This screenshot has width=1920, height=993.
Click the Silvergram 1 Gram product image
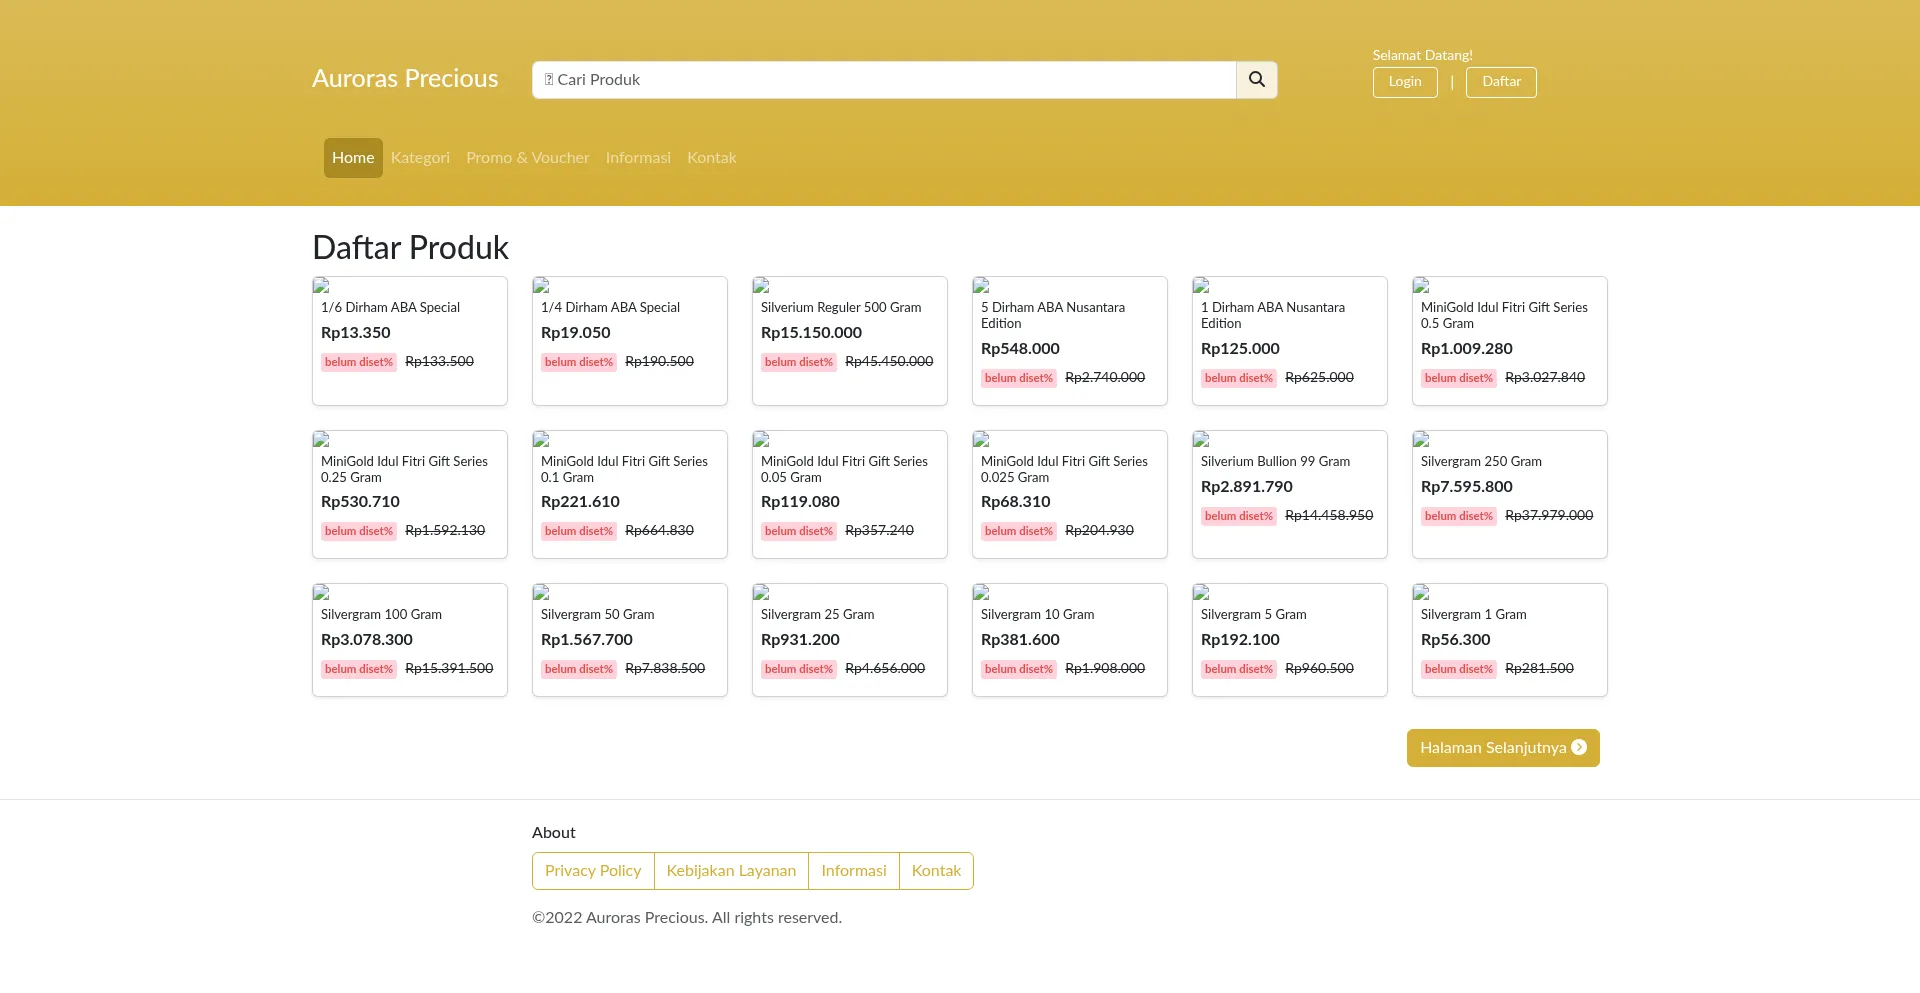tap(1421, 593)
